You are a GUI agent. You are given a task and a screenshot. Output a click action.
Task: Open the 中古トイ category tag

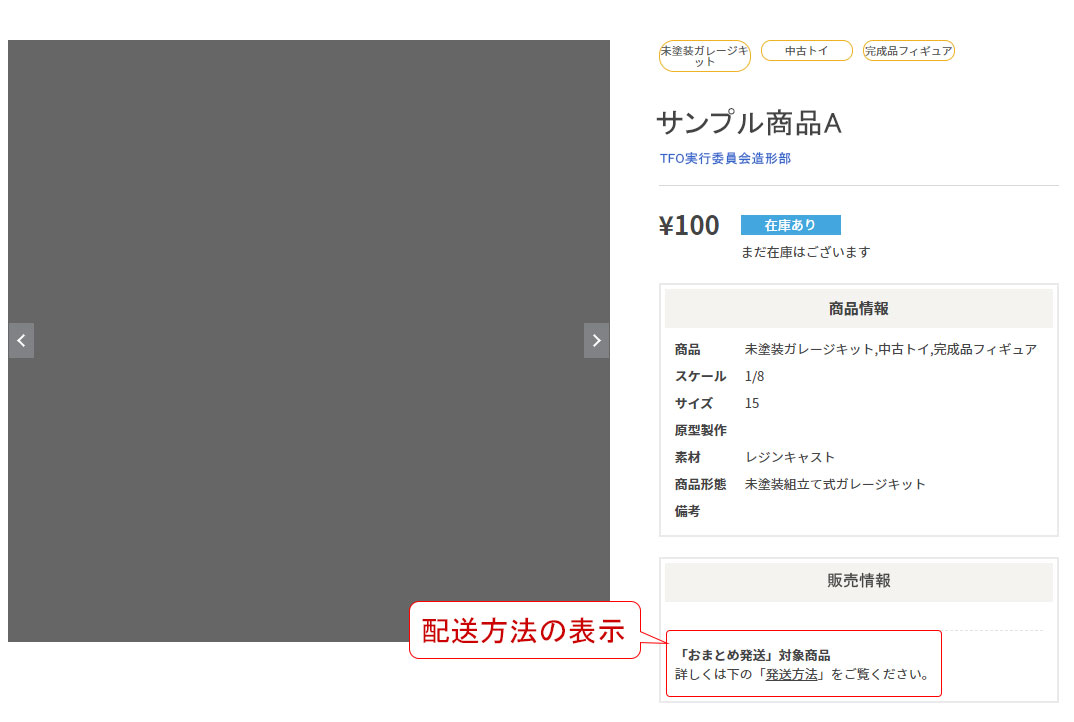(x=806, y=51)
